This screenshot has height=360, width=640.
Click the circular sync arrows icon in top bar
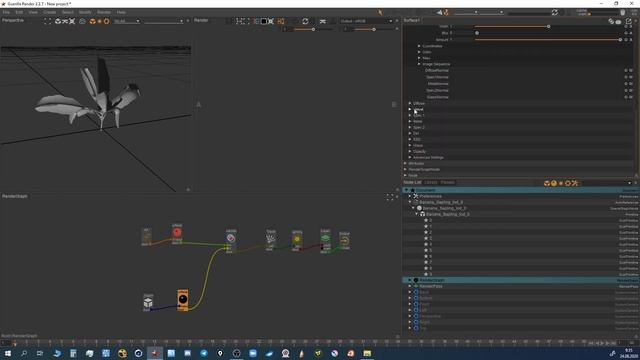tap(554, 13)
